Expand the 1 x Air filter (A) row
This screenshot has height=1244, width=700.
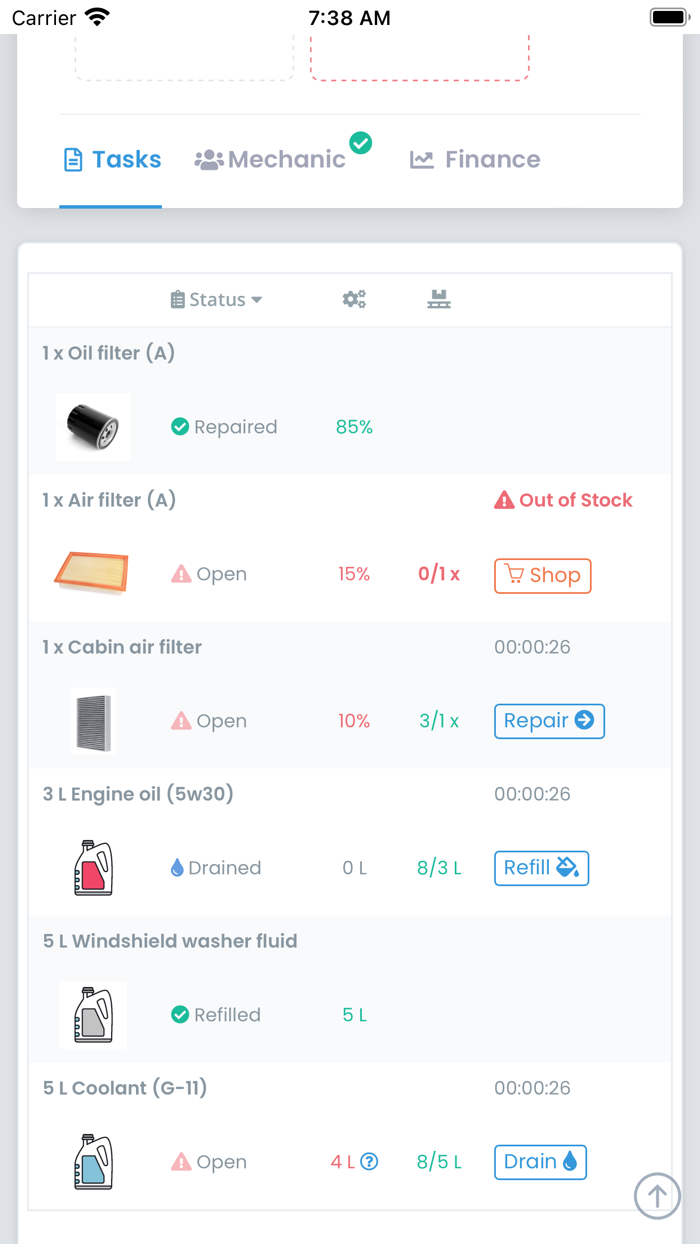[x=109, y=500]
